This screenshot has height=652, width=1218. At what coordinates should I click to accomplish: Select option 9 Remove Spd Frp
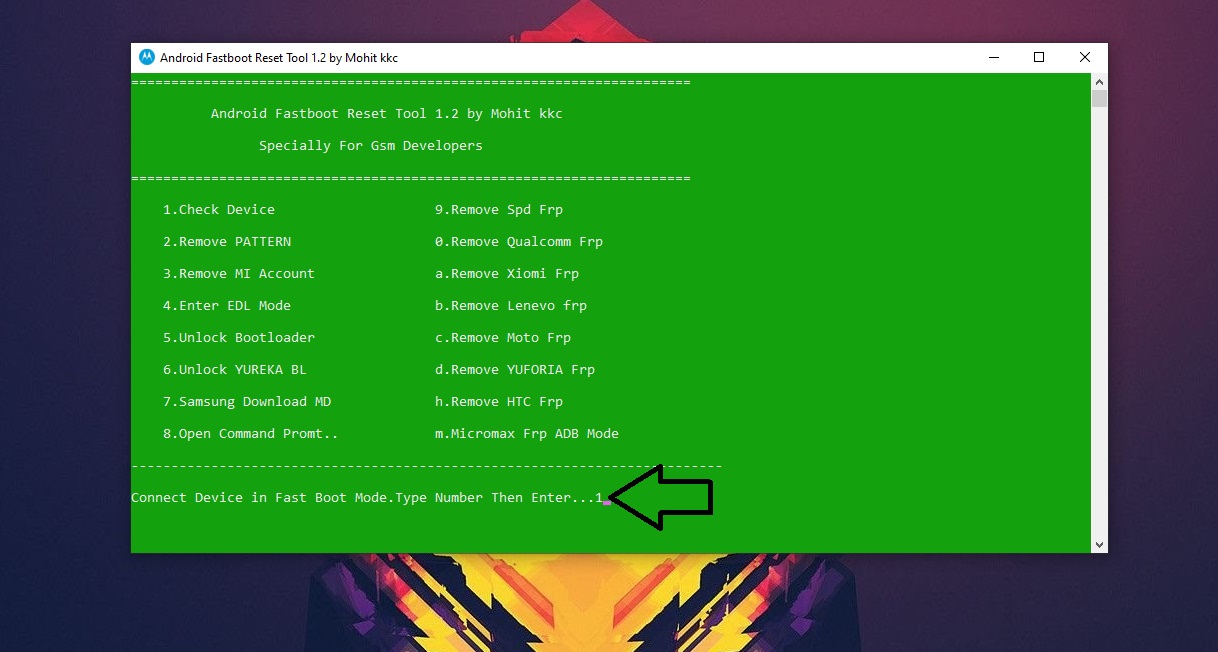pos(498,209)
